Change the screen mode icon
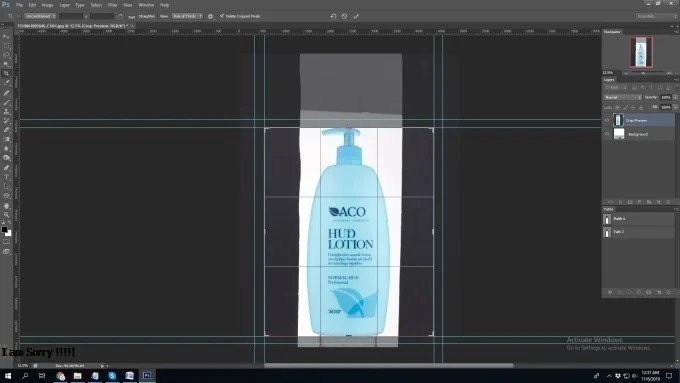 (6, 252)
